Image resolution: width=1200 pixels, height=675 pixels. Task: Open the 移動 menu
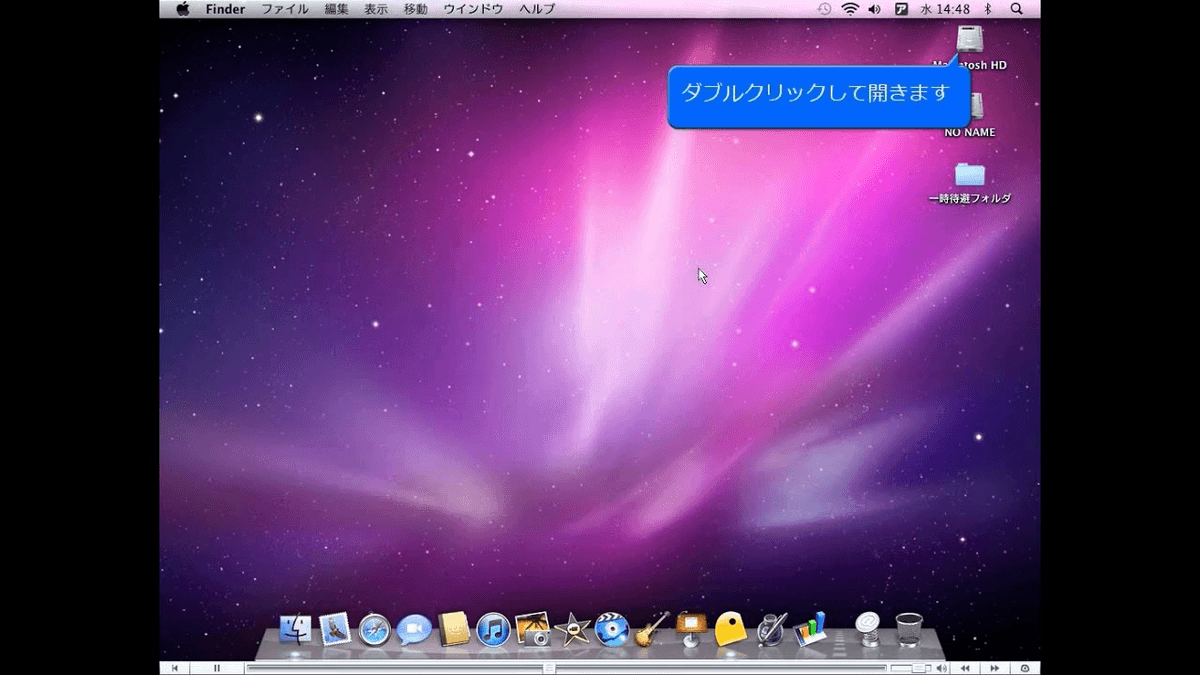415,9
